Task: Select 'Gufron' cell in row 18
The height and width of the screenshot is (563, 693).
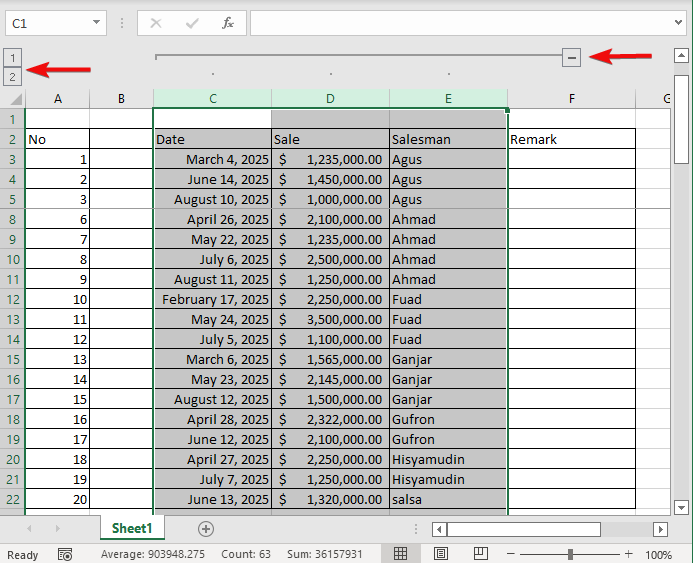Action: click(448, 419)
